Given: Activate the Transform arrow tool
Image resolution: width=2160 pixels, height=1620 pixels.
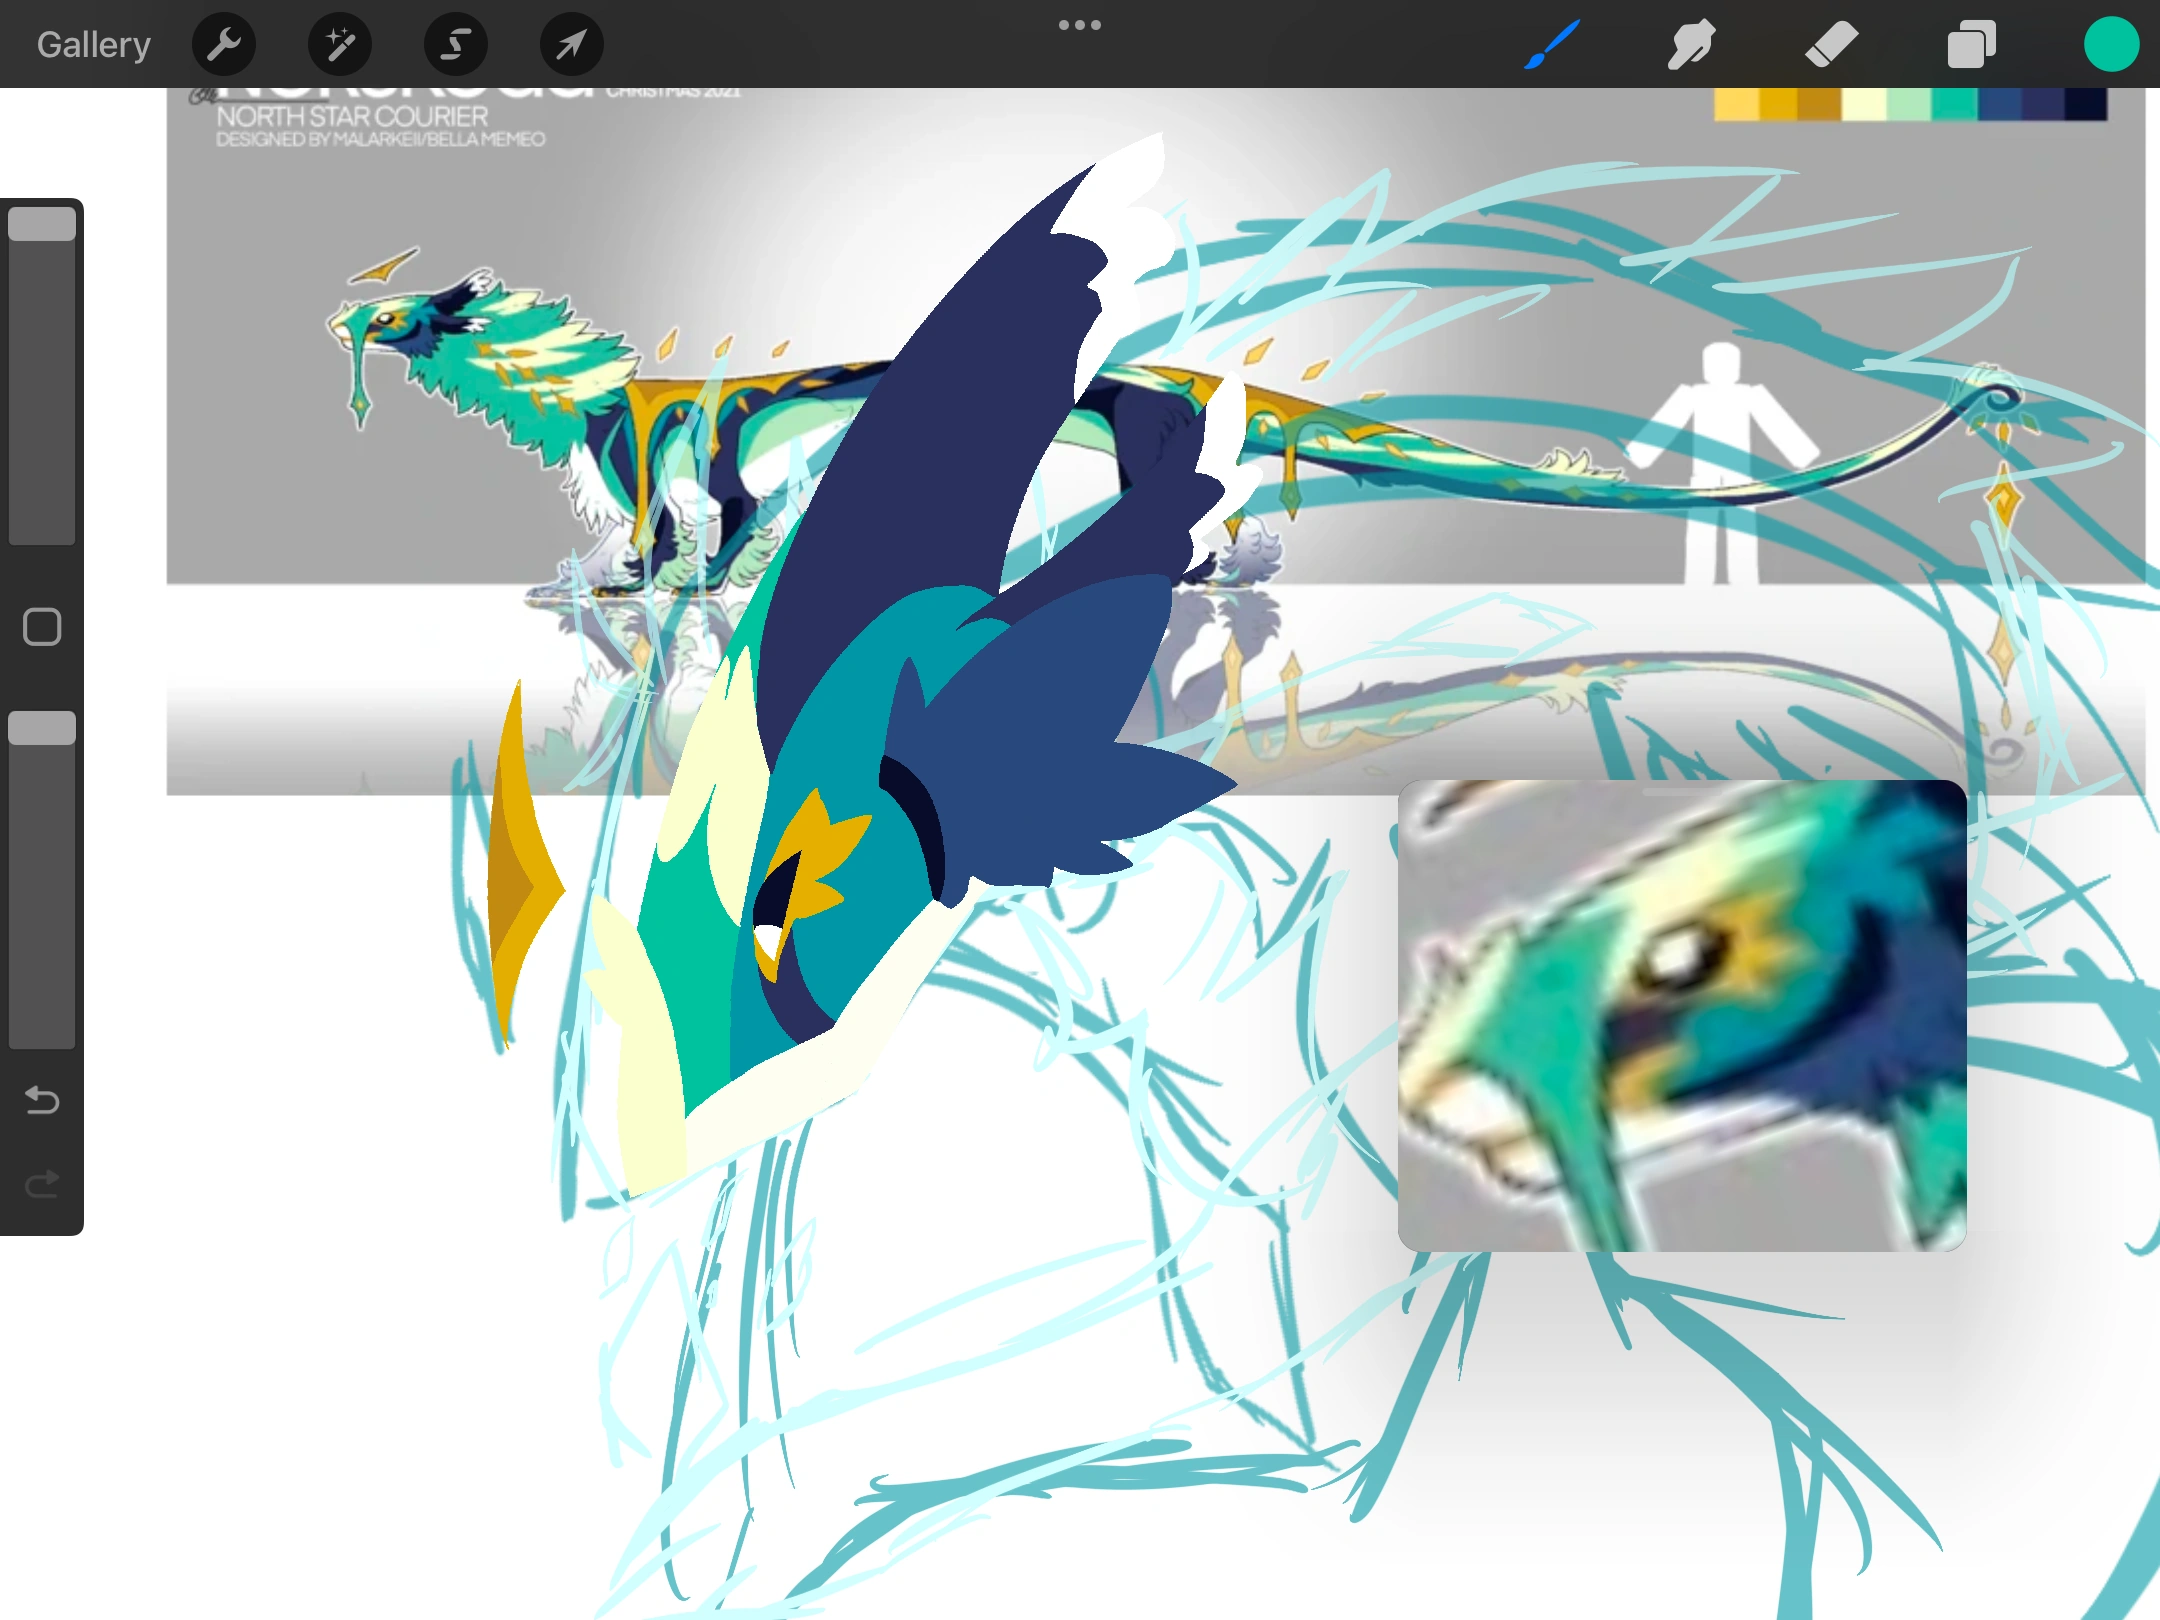Looking at the screenshot, I should (x=571, y=45).
